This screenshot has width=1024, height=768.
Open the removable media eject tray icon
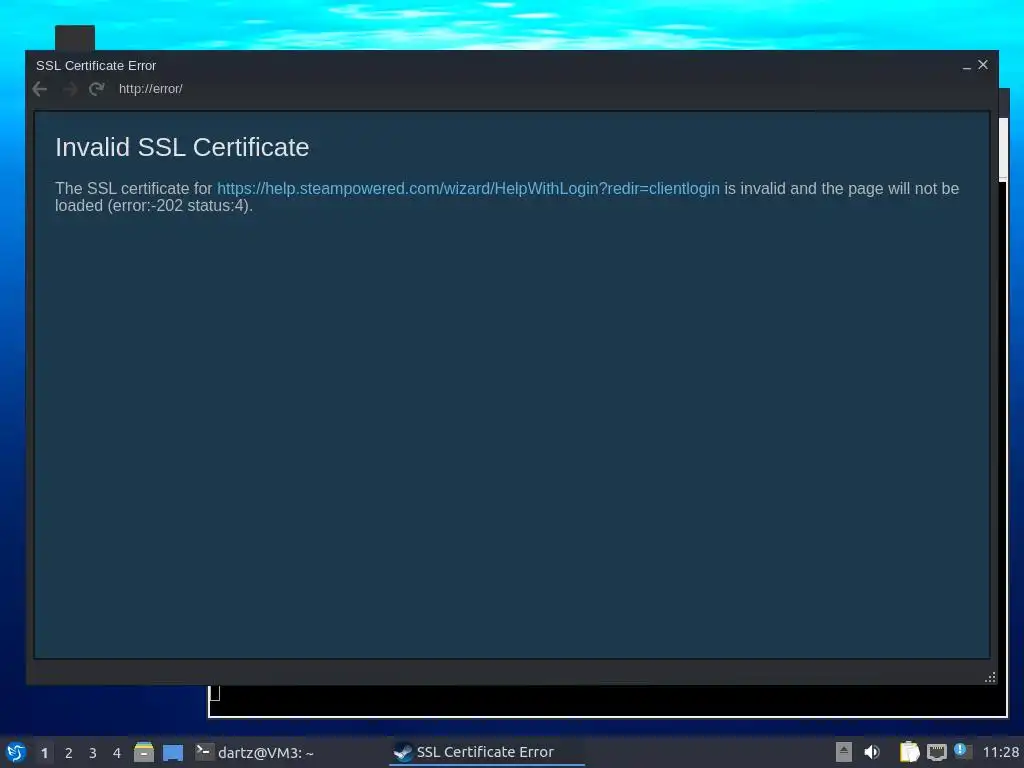pos(844,752)
